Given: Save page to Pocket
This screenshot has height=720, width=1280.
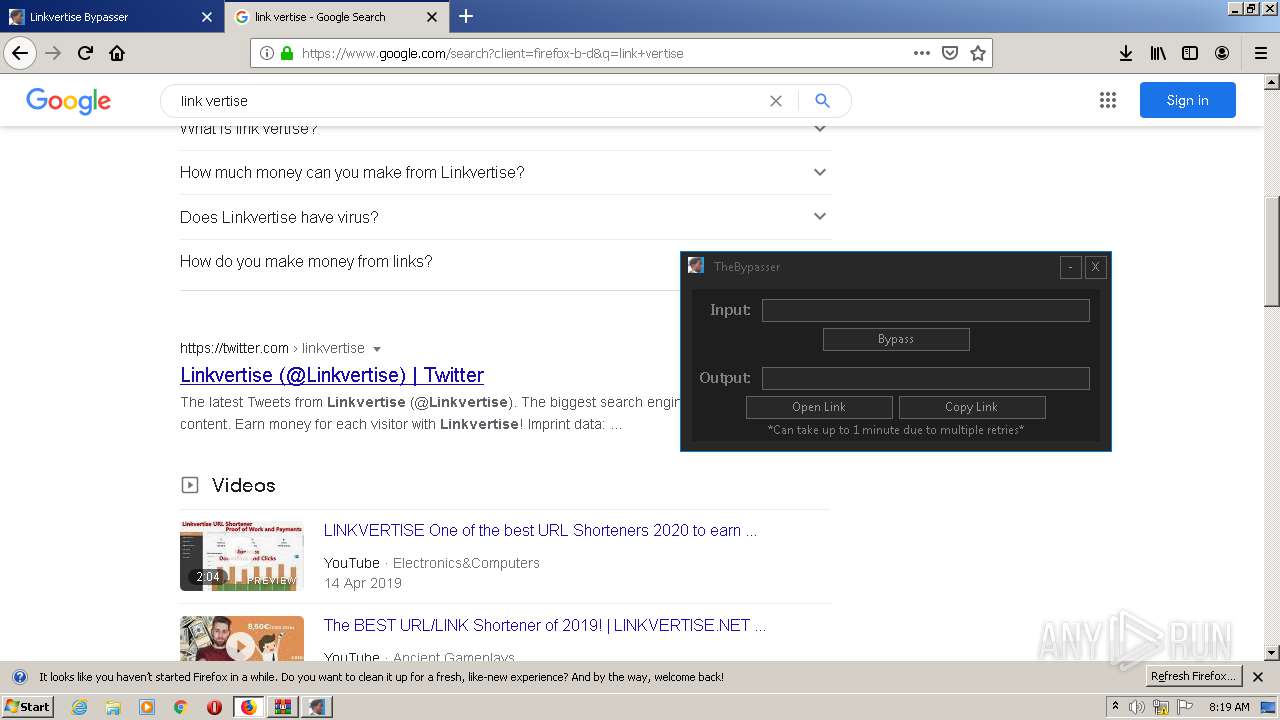Looking at the screenshot, I should (950, 53).
